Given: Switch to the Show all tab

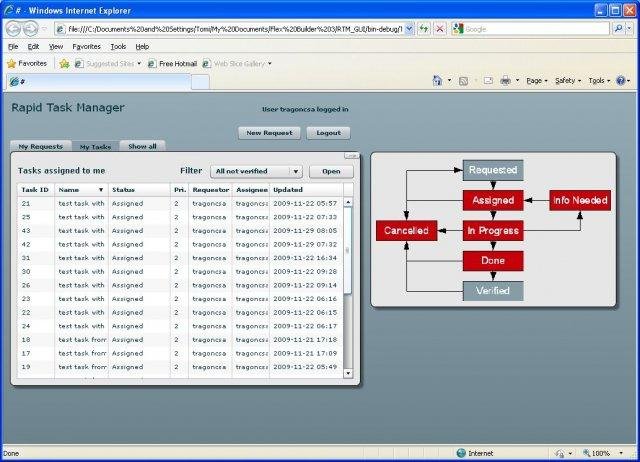Looking at the screenshot, I should [x=142, y=146].
